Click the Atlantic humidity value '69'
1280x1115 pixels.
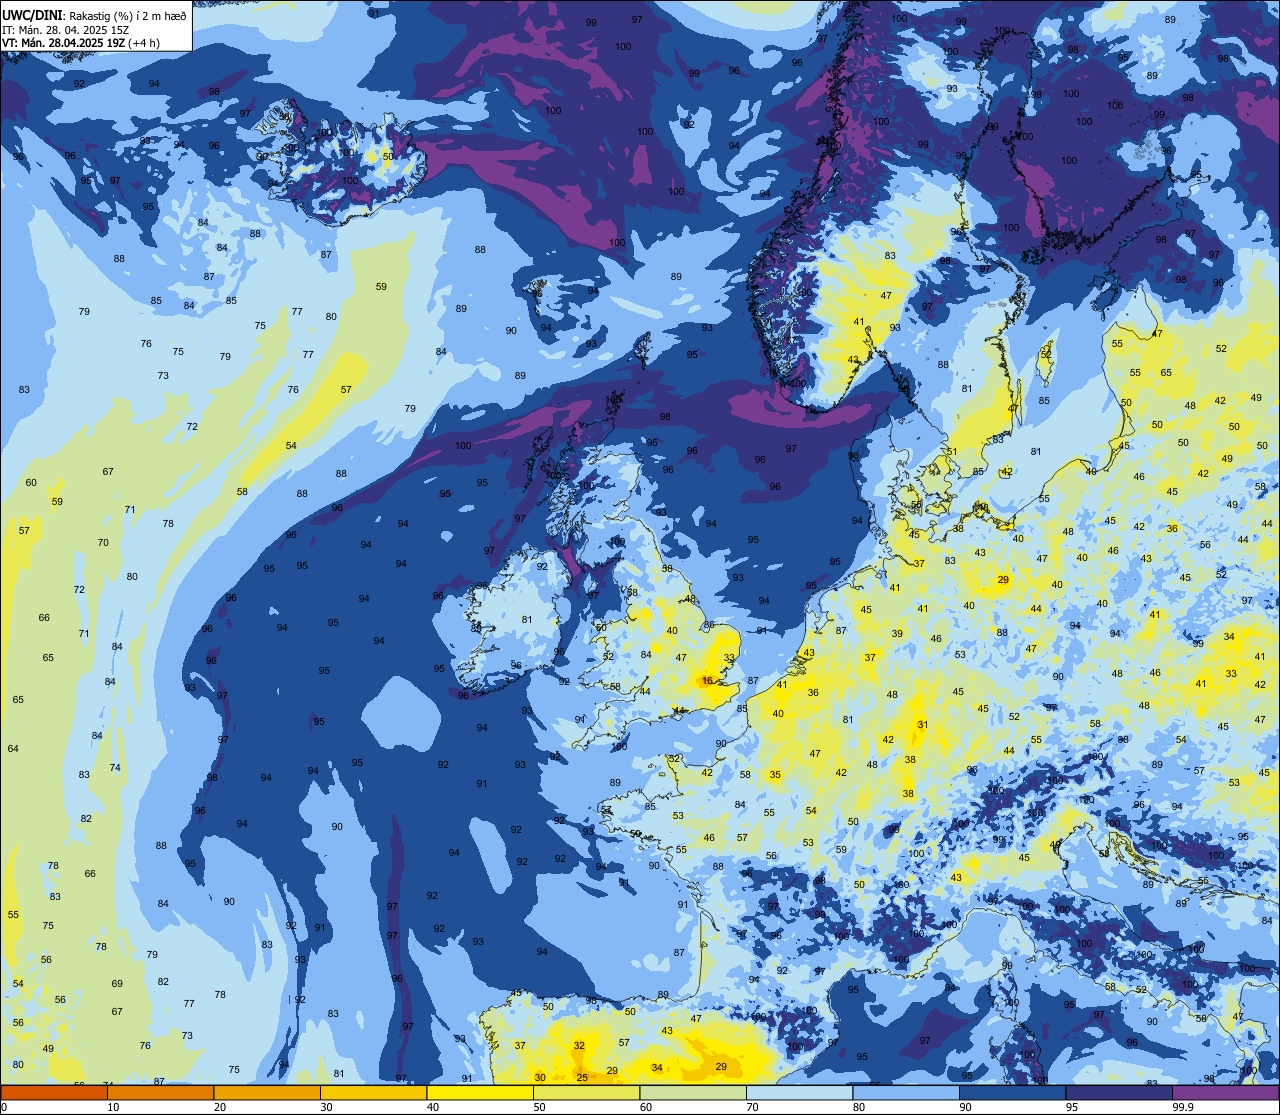[x=117, y=983]
